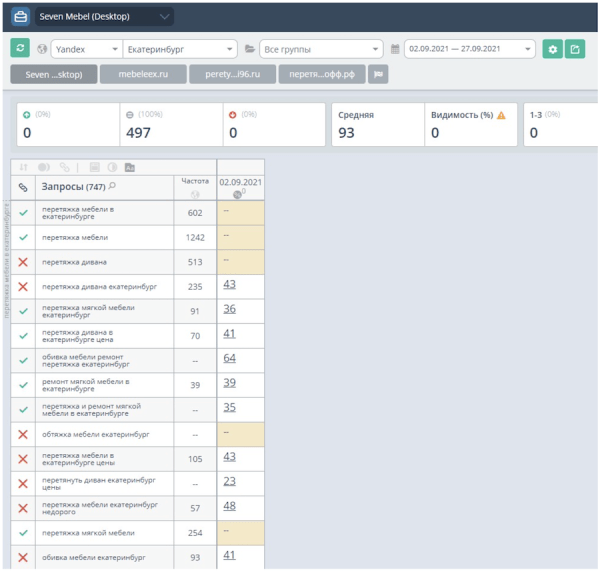This screenshot has width=600, height=572.
Task: Click position 64 link for обивка мебели ремонт
Action: click(229, 358)
